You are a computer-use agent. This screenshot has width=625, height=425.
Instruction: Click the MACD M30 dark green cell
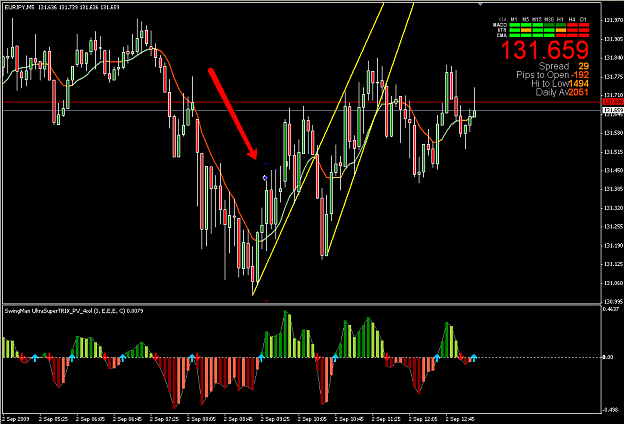[549, 25]
